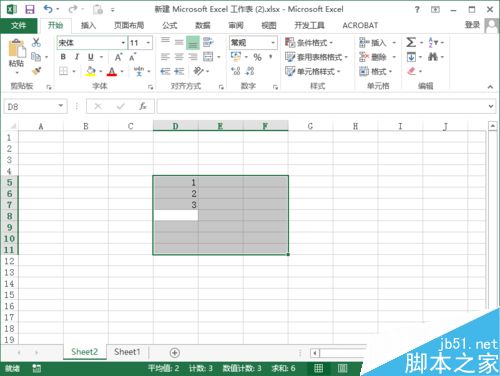The height and width of the screenshot is (376, 500).
Task: Open the number format dropdown
Action: pyautogui.click(x=273, y=43)
